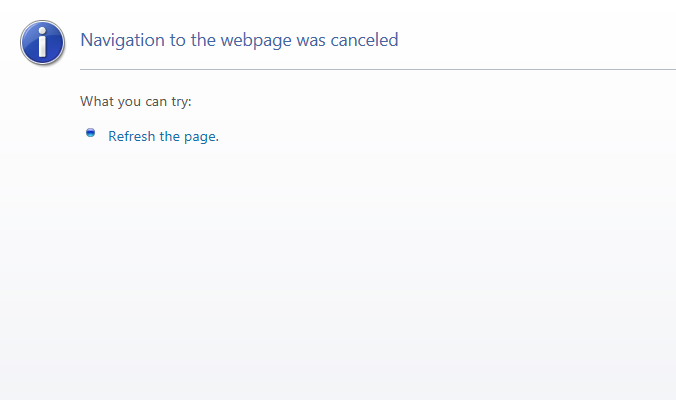
Task: Click the word try: in suggestions label
Action: click(182, 102)
